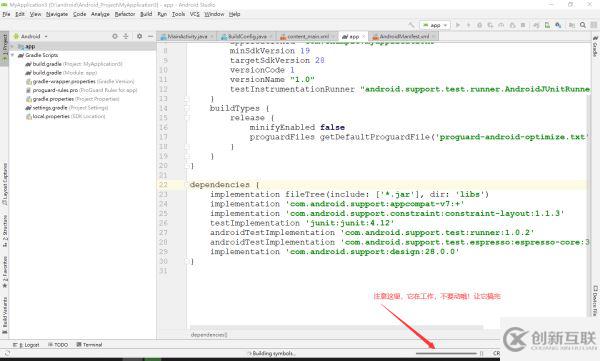Open the SDK Manager download icon
This screenshot has height=361, width=600.
[558, 25]
